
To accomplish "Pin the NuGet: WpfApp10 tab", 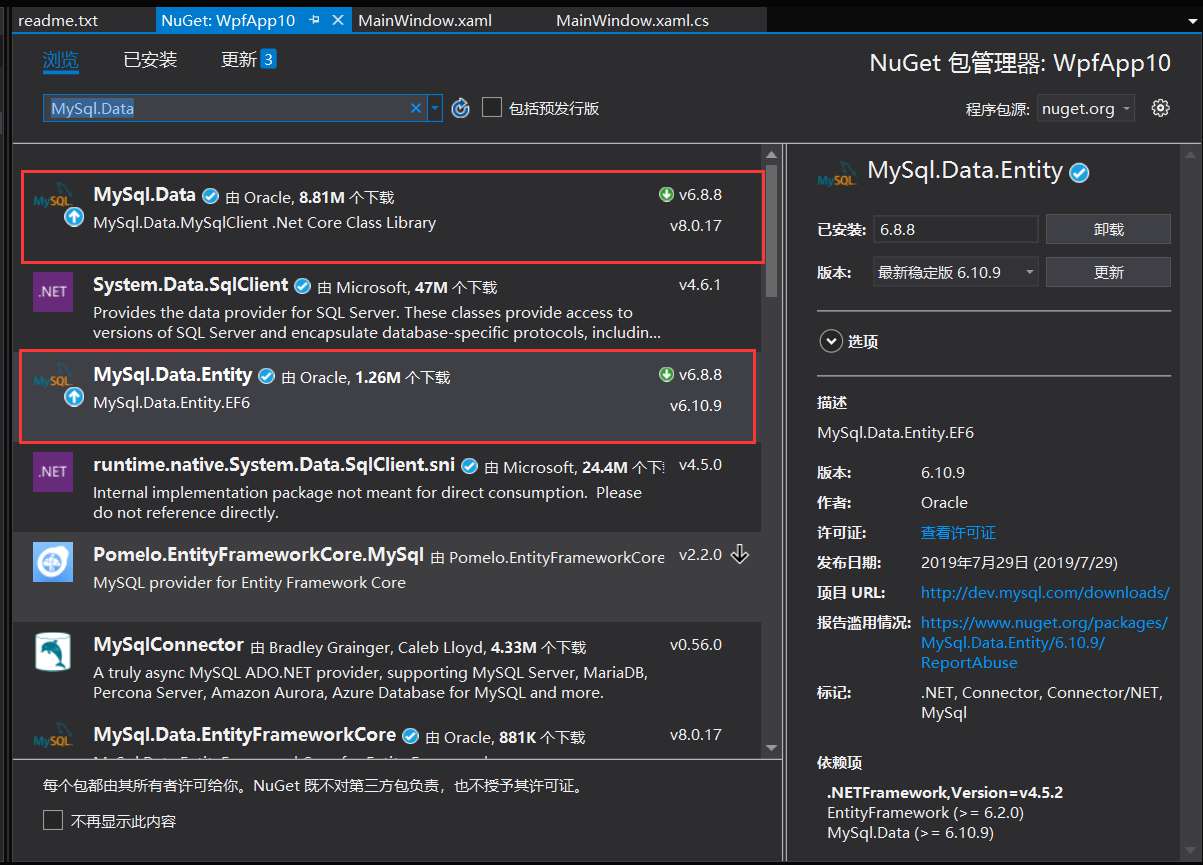I will (315, 20).
